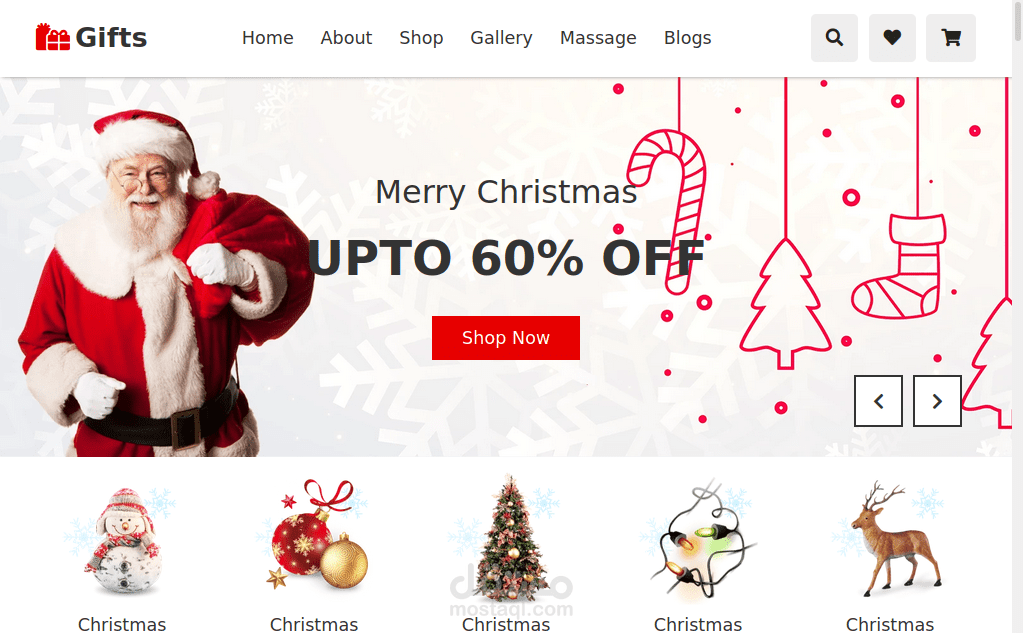Click the red gift box logo icon
The height and width of the screenshot is (633, 1023).
52,37
